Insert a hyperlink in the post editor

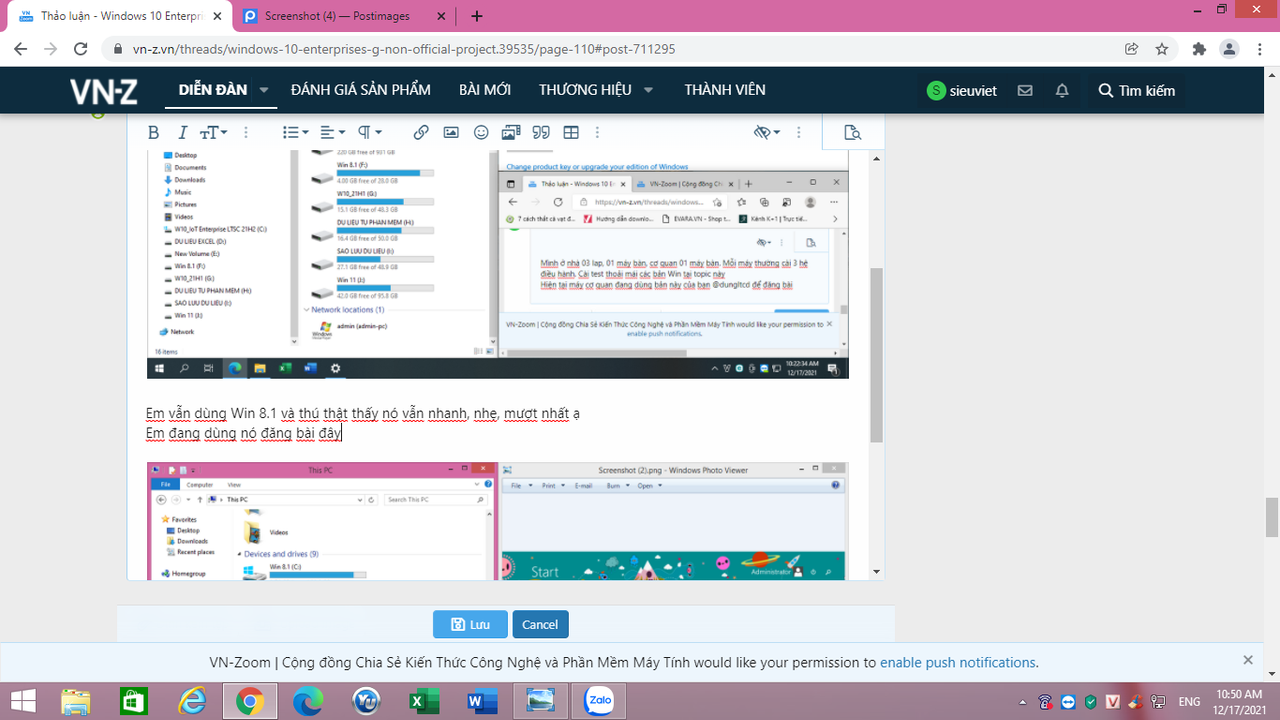click(421, 131)
